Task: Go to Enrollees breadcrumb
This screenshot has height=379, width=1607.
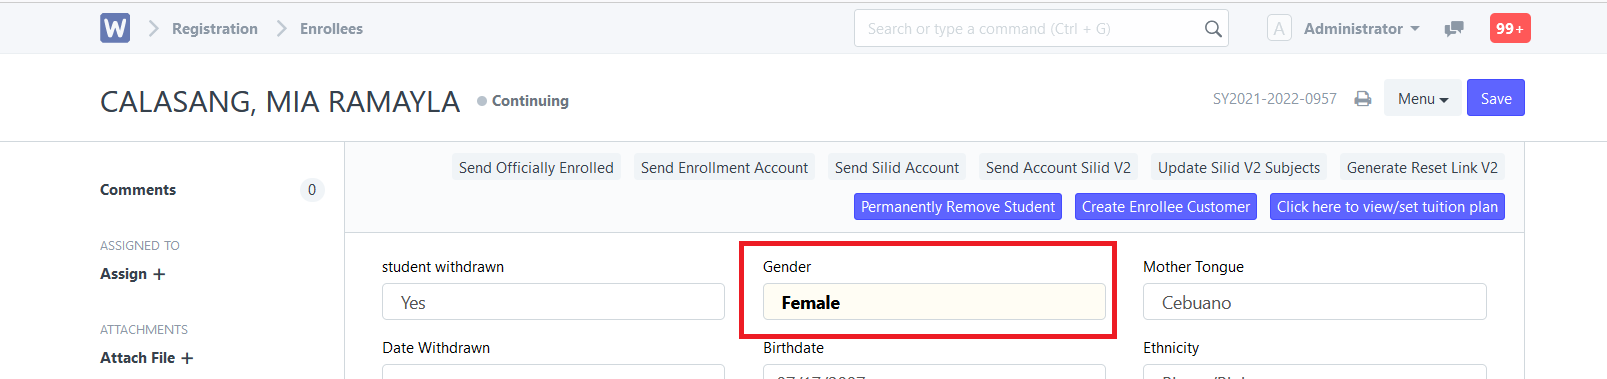Action: (331, 29)
